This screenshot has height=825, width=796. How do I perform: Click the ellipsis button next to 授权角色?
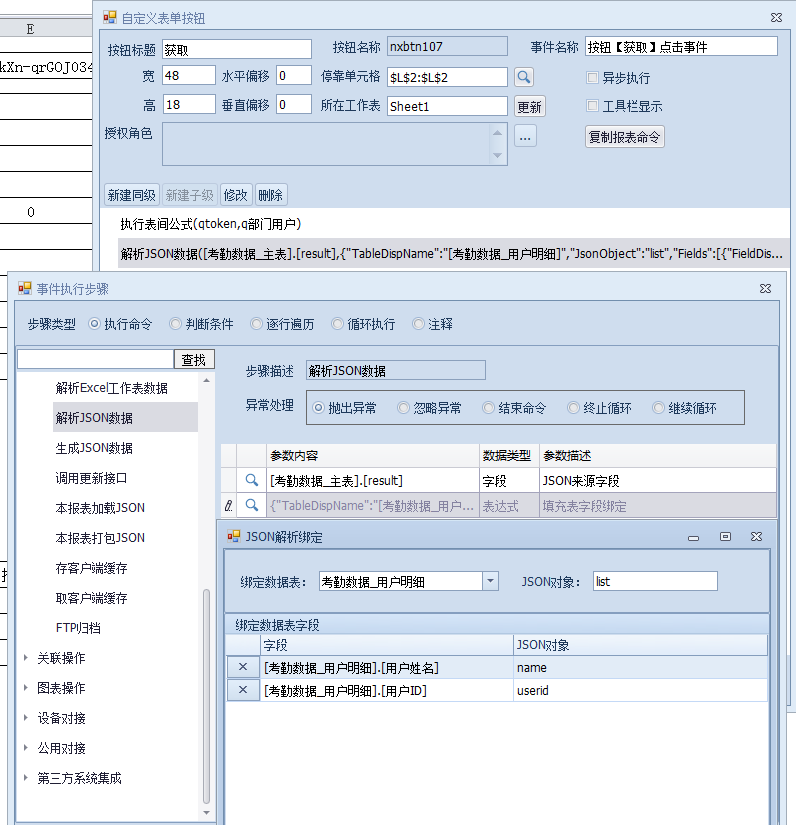tap(525, 136)
